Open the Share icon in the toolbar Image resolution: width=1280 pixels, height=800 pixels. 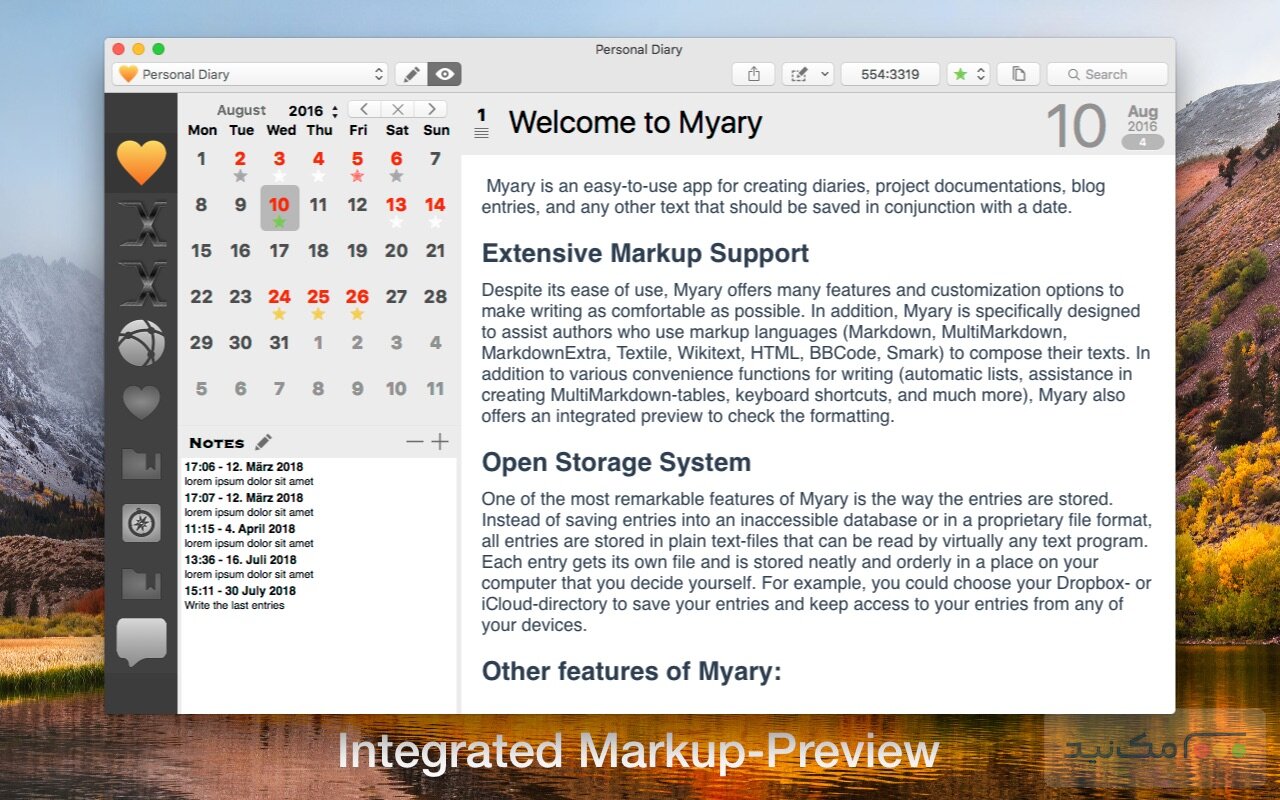[x=752, y=73]
